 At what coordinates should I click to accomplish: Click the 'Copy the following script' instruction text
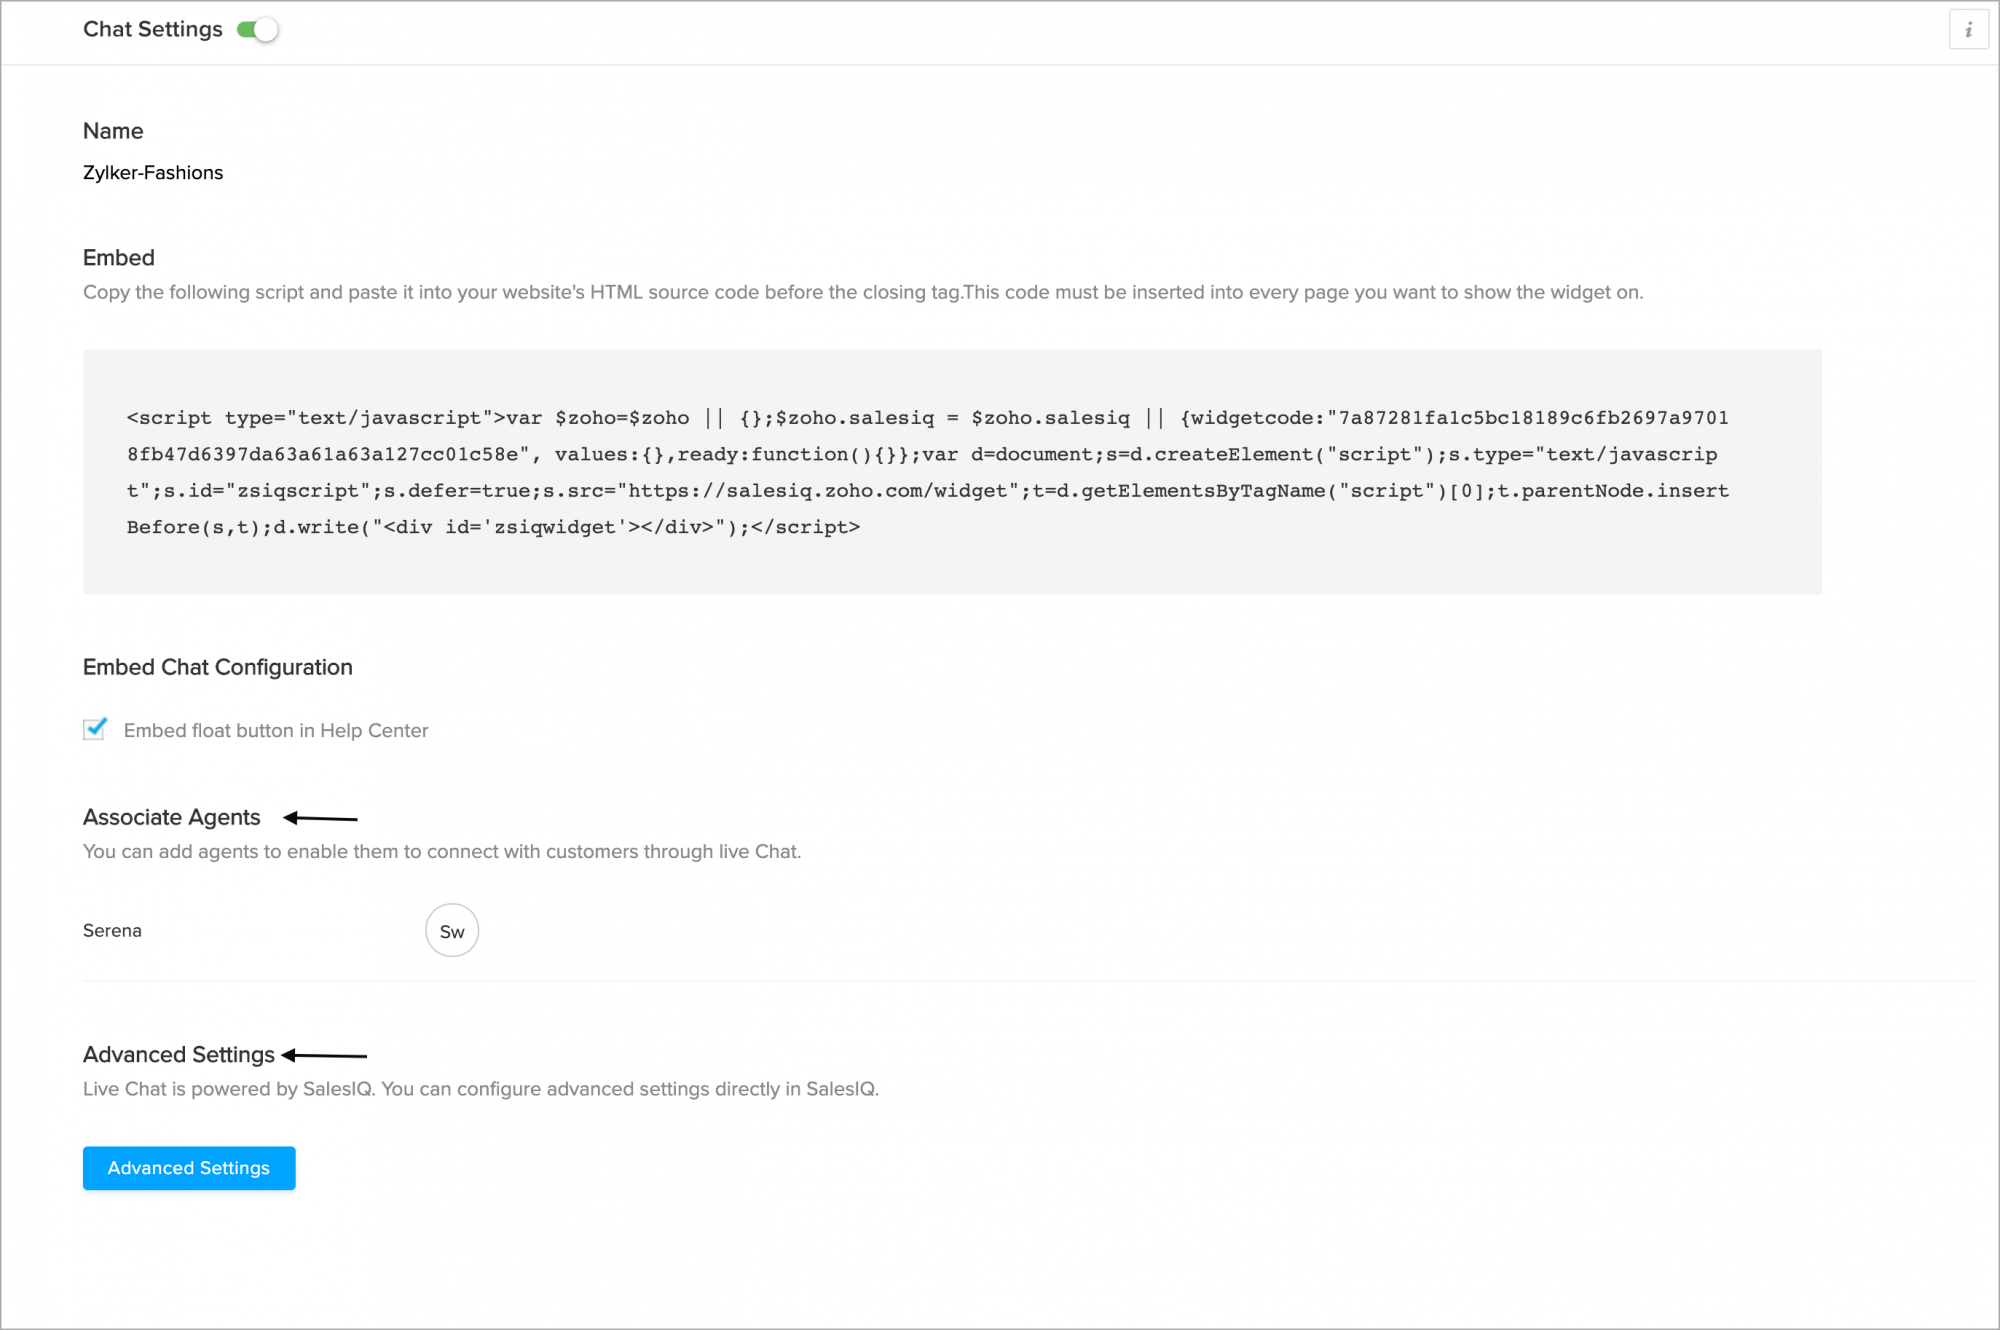coord(863,292)
